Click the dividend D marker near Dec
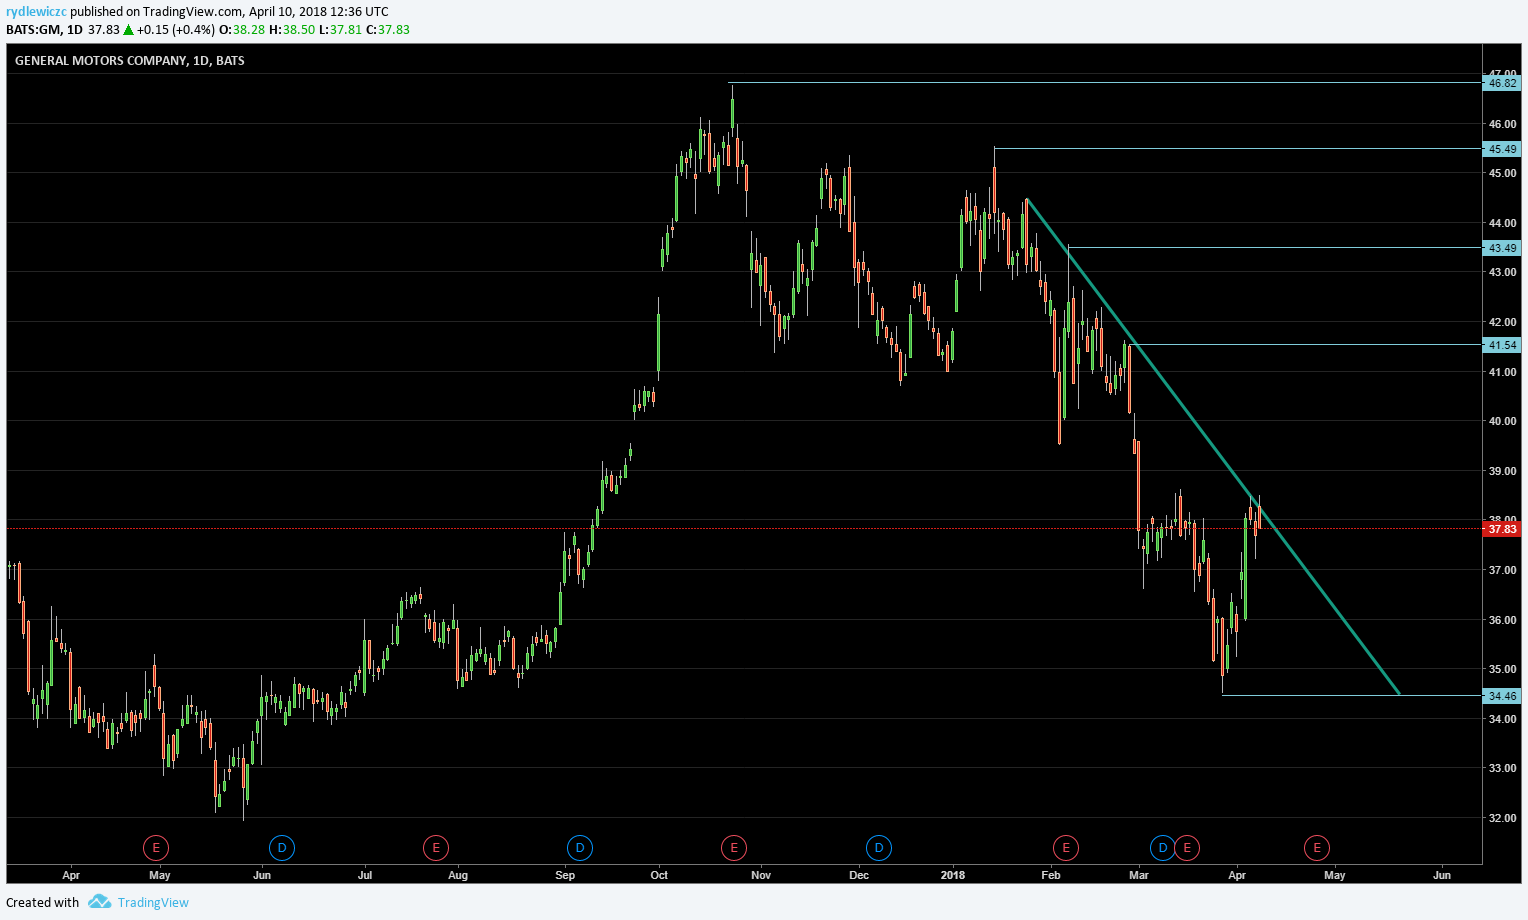 879,848
